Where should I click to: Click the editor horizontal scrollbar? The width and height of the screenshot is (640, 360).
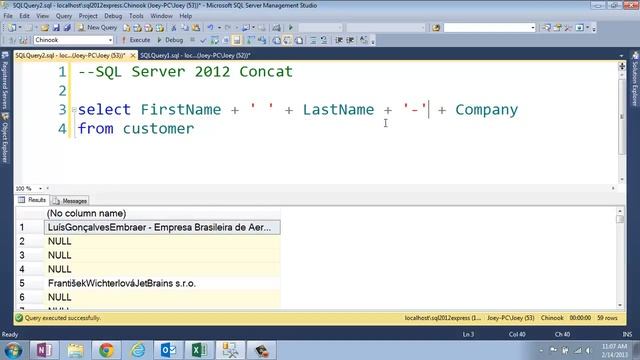point(331,189)
